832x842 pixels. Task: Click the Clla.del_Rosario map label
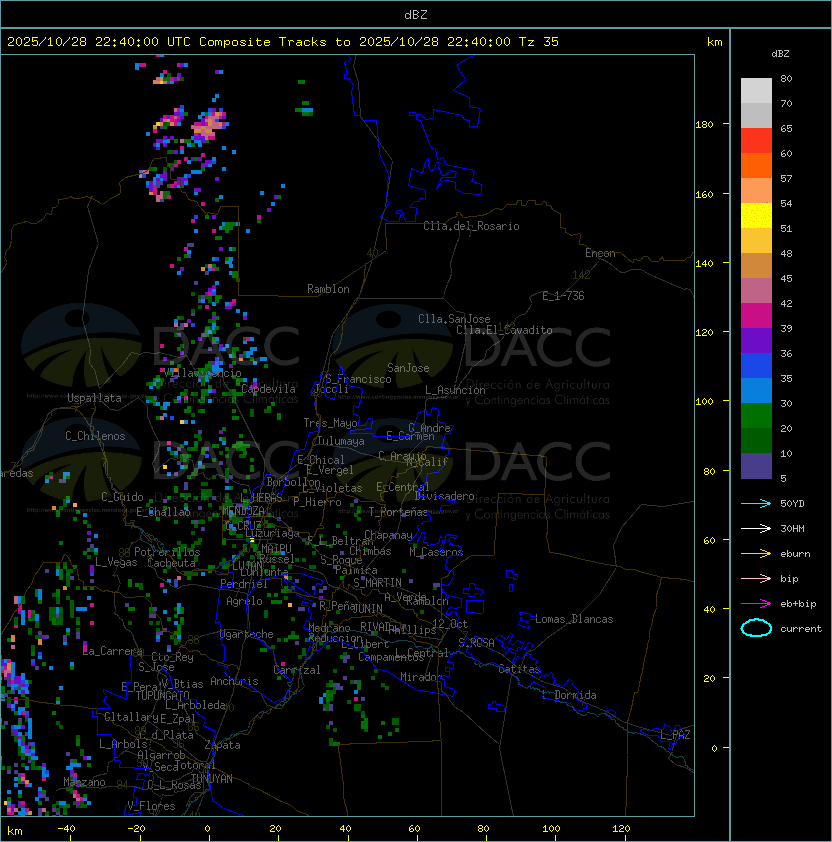471,226
